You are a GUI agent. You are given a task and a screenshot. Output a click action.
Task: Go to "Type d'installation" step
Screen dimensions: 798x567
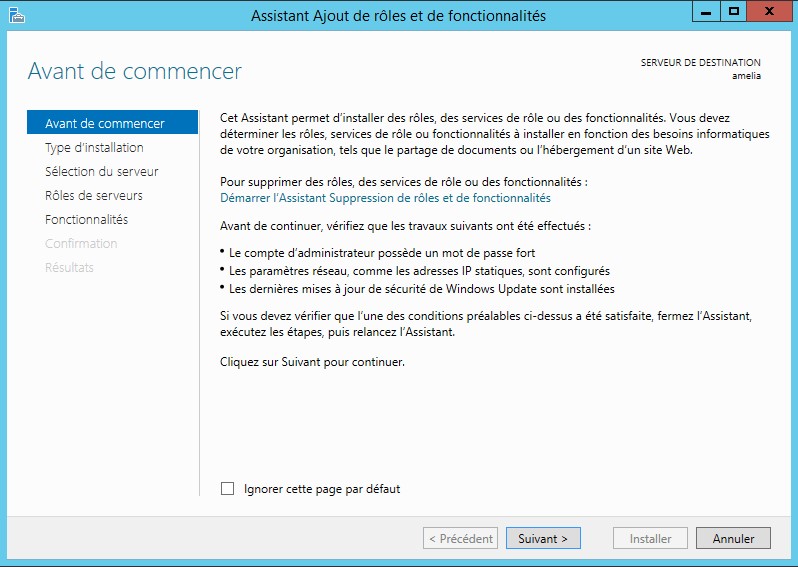tap(94, 148)
